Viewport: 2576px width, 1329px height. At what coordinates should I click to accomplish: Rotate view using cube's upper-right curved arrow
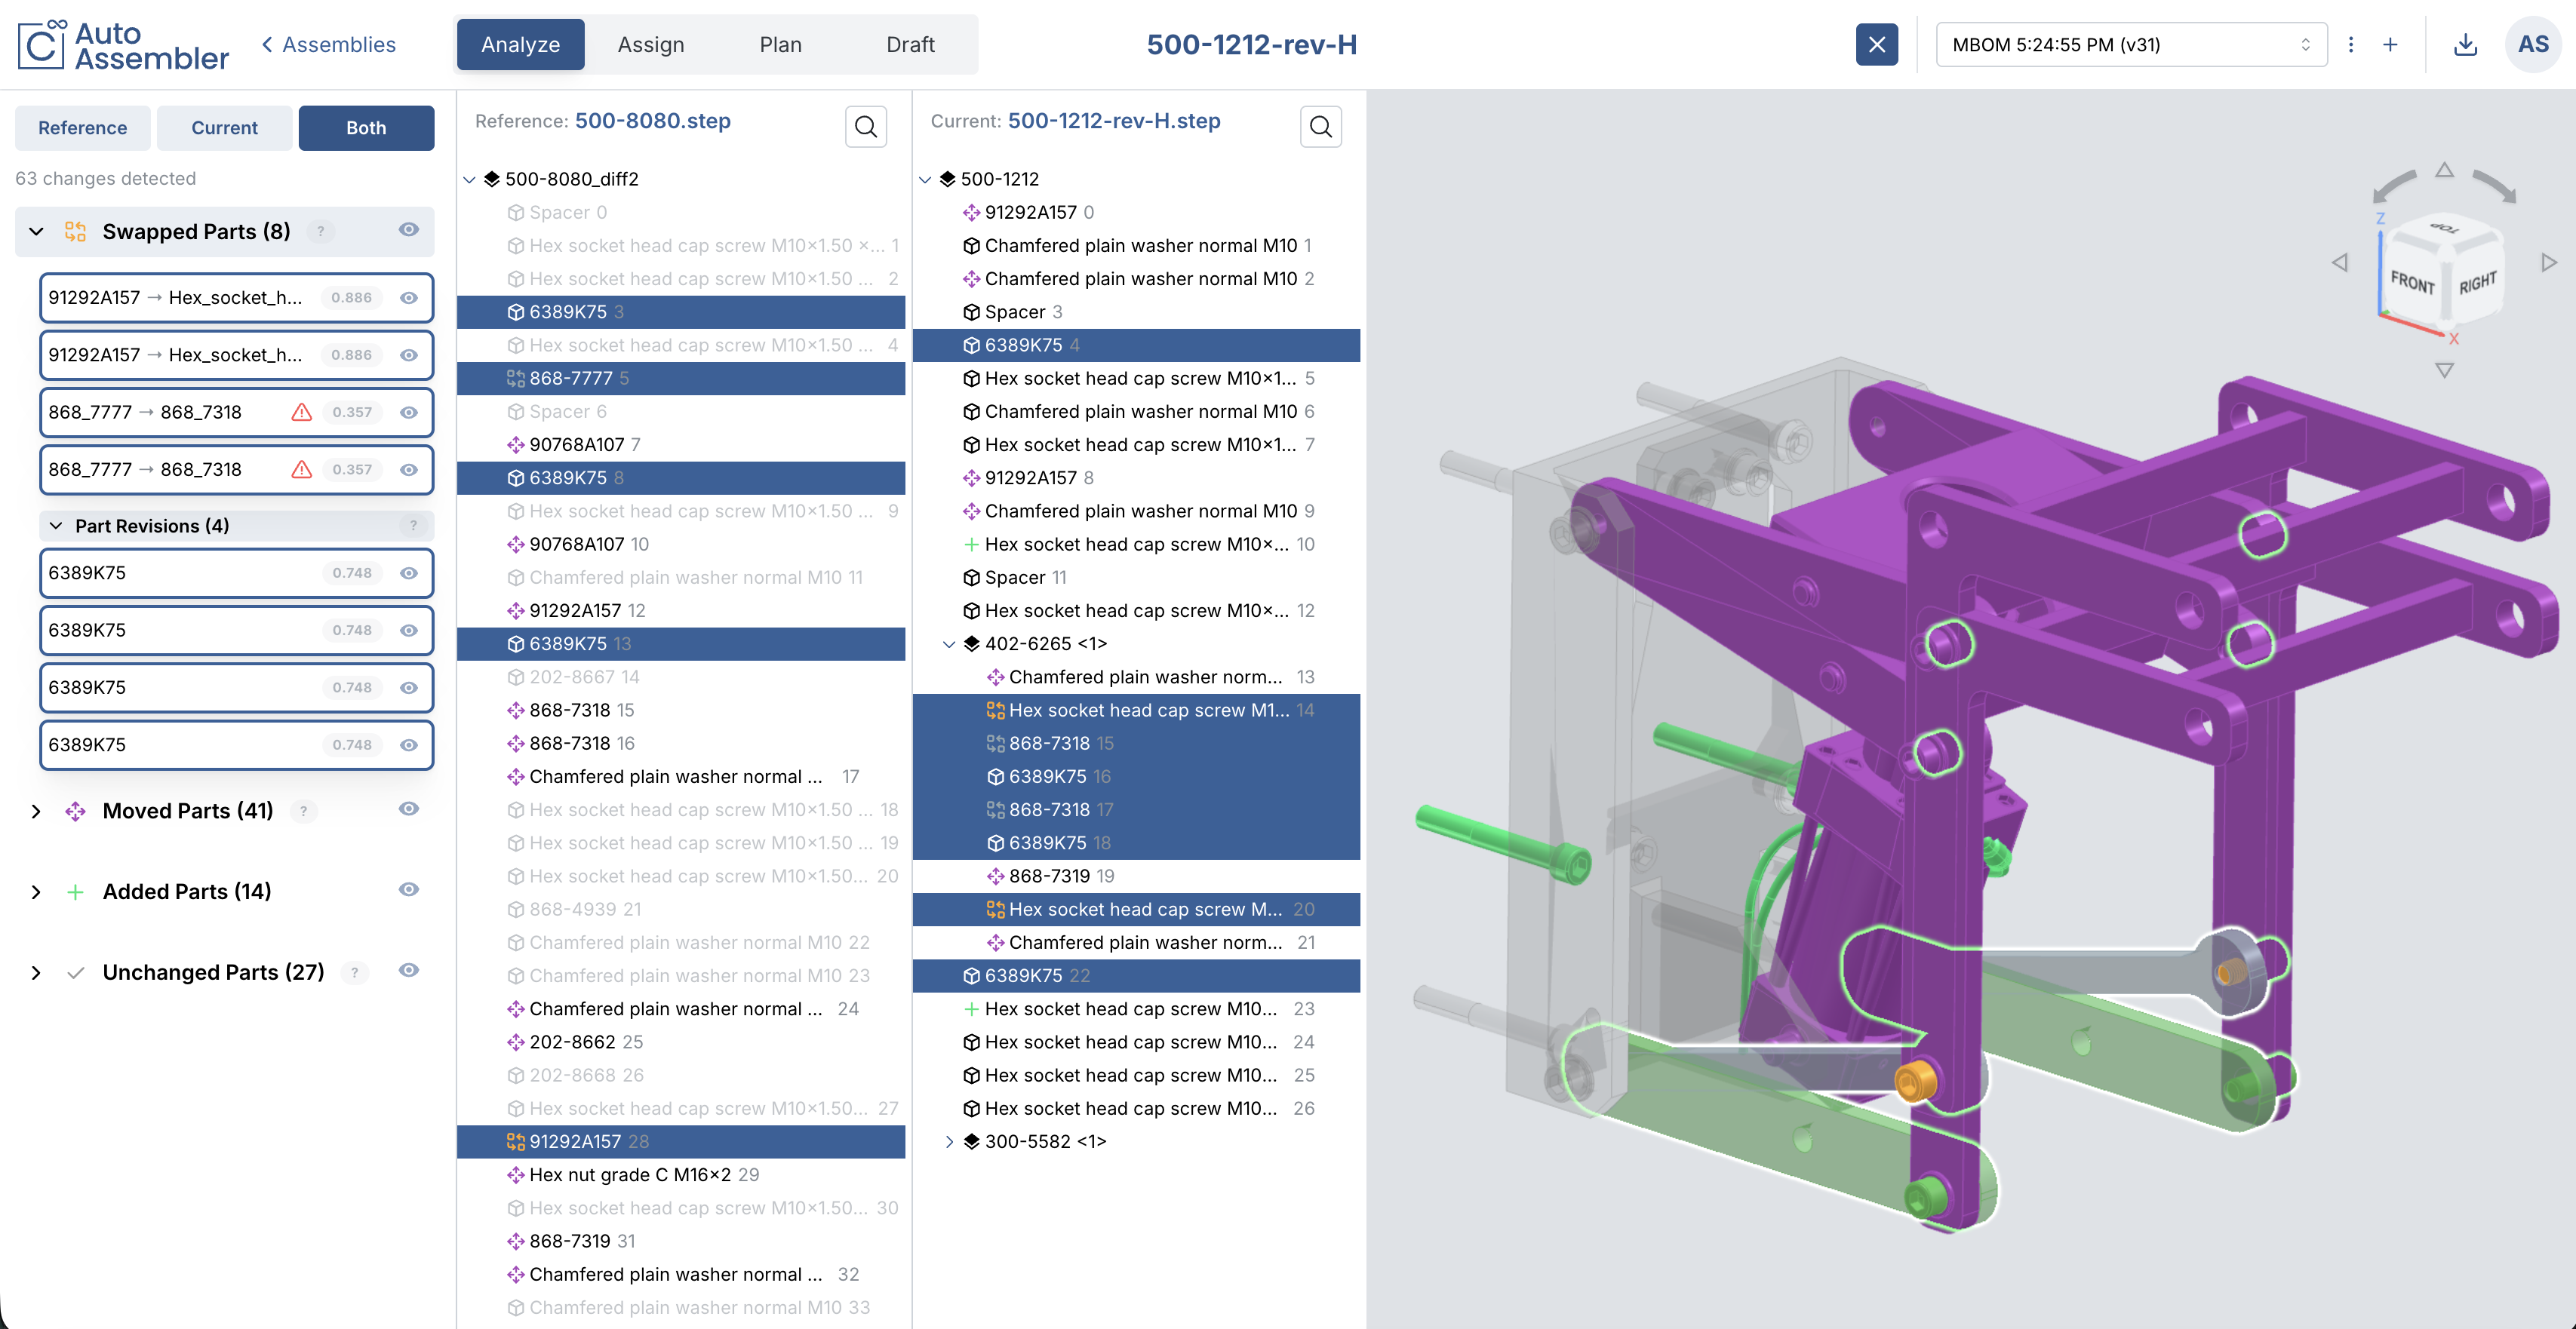(x=2494, y=185)
